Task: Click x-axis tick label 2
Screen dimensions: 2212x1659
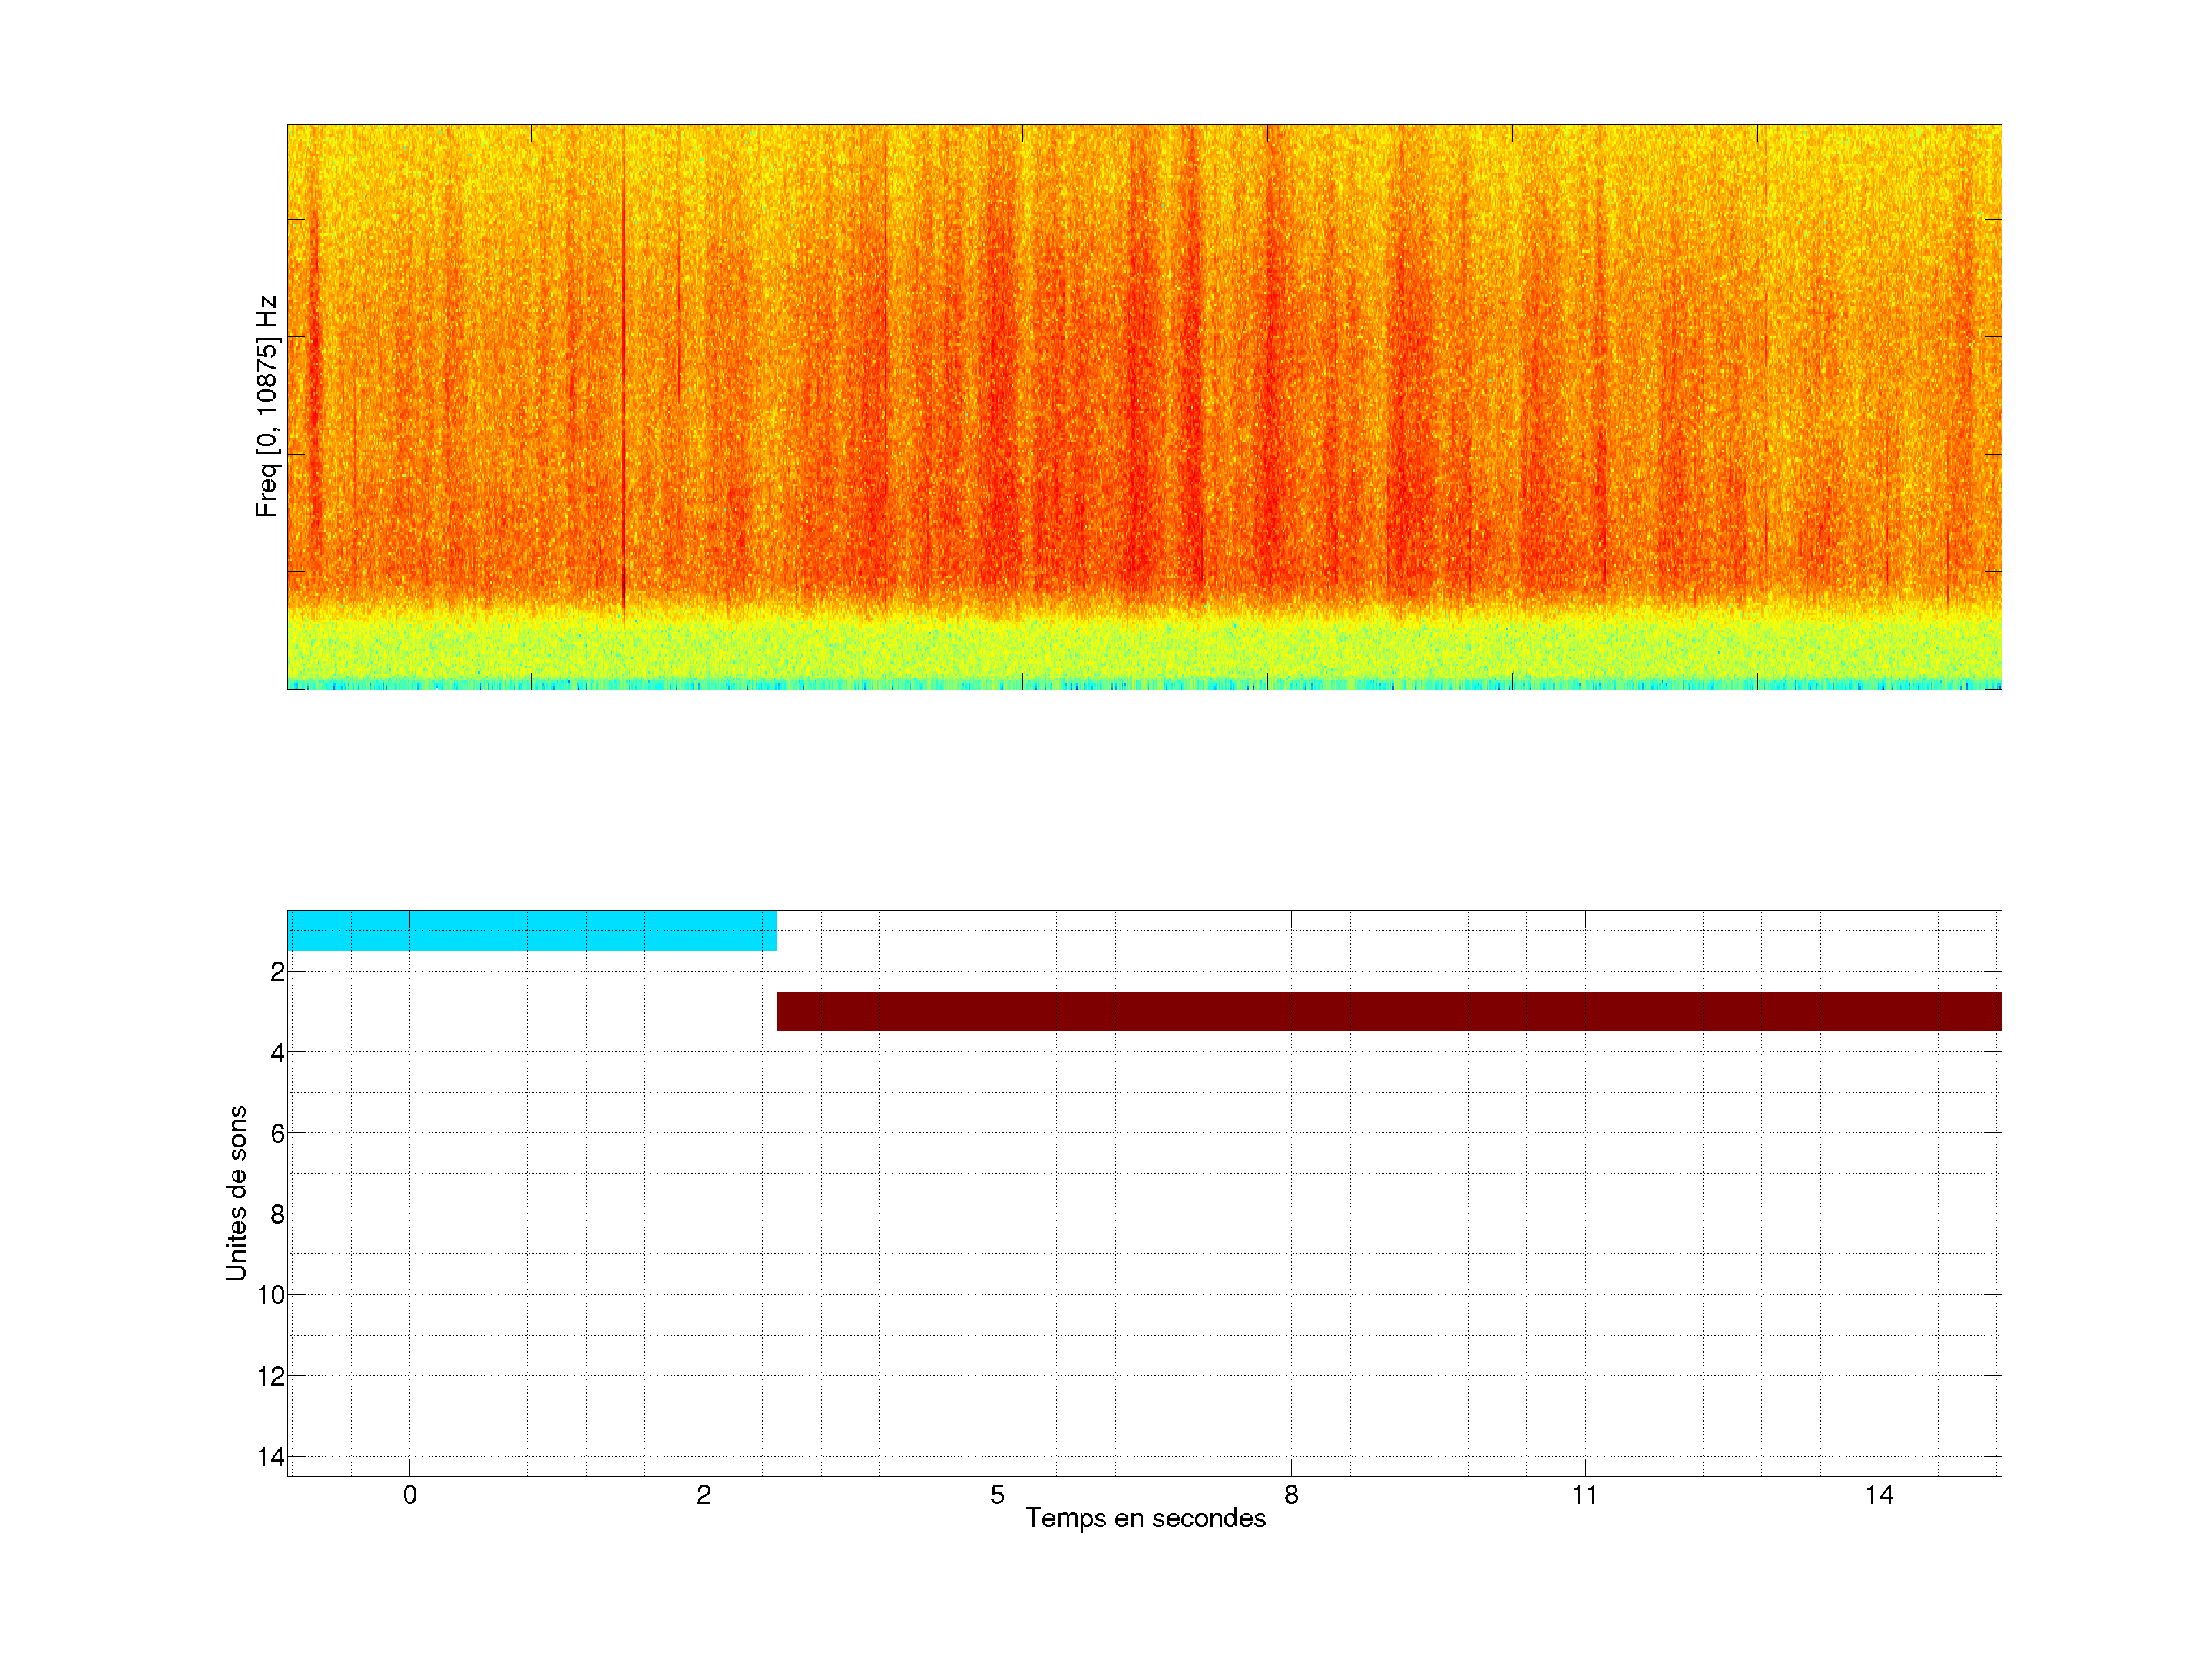Action: click(x=704, y=1495)
